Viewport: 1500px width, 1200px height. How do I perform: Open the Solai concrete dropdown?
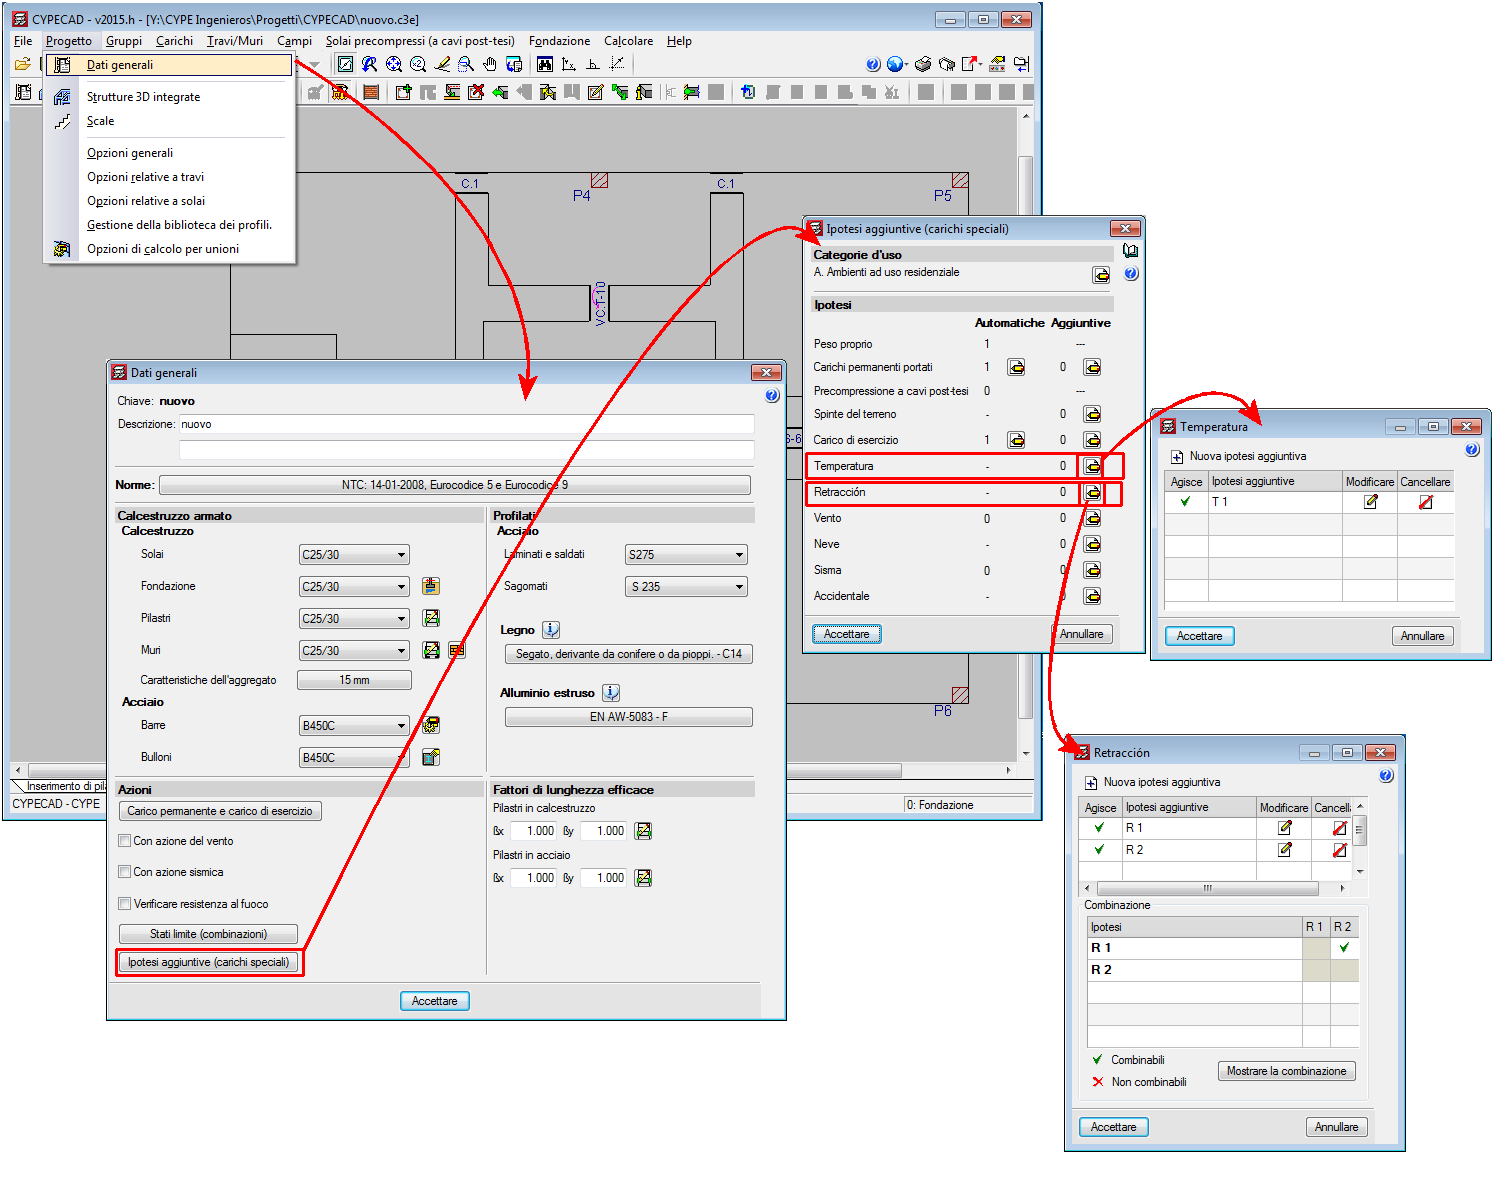pyautogui.click(x=355, y=555)
